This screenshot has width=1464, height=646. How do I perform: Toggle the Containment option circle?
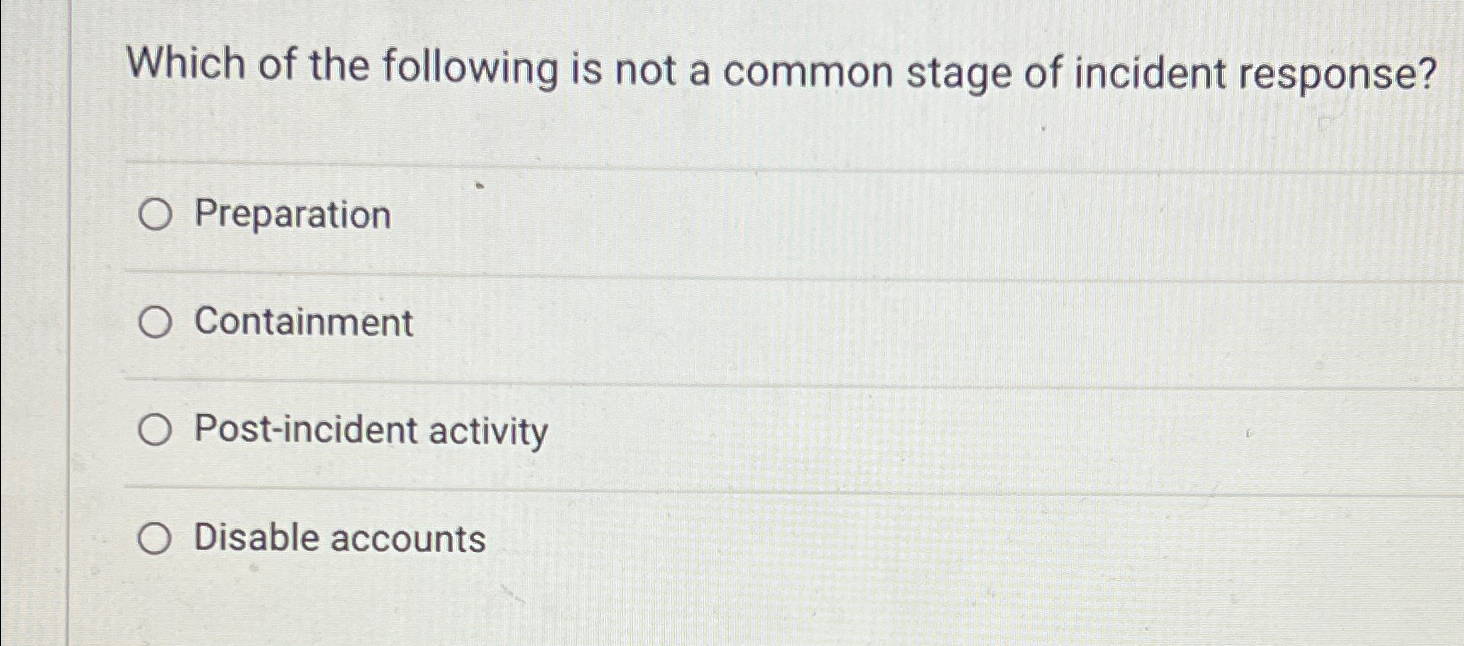click(155, 322)
